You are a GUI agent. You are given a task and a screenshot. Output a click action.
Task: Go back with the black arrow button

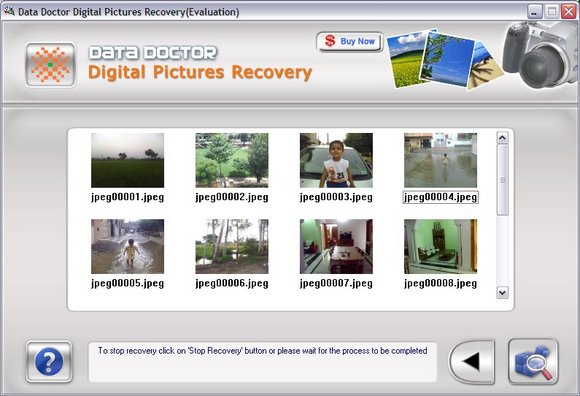click(472, 362)
